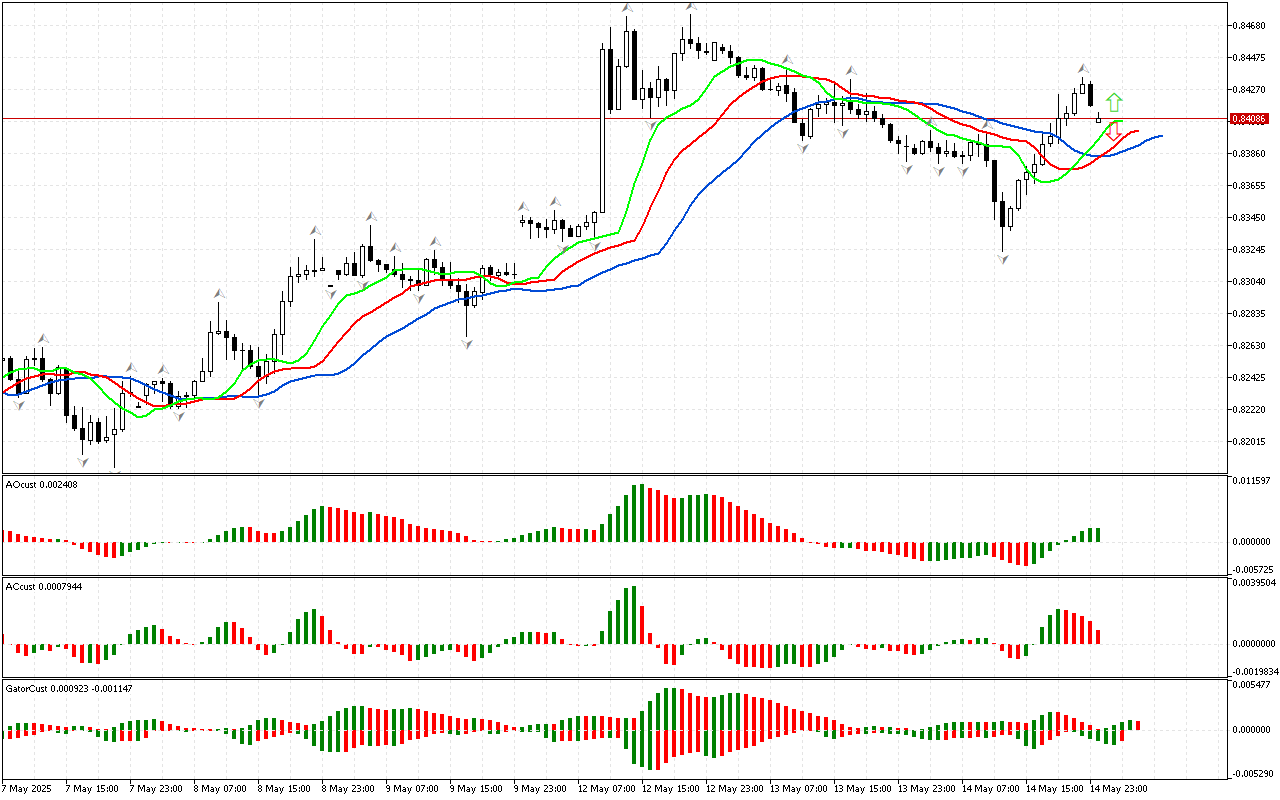Select the up fractal above the latest candles
Screen dimensions: 1280x800
[x=1083, y=69]
